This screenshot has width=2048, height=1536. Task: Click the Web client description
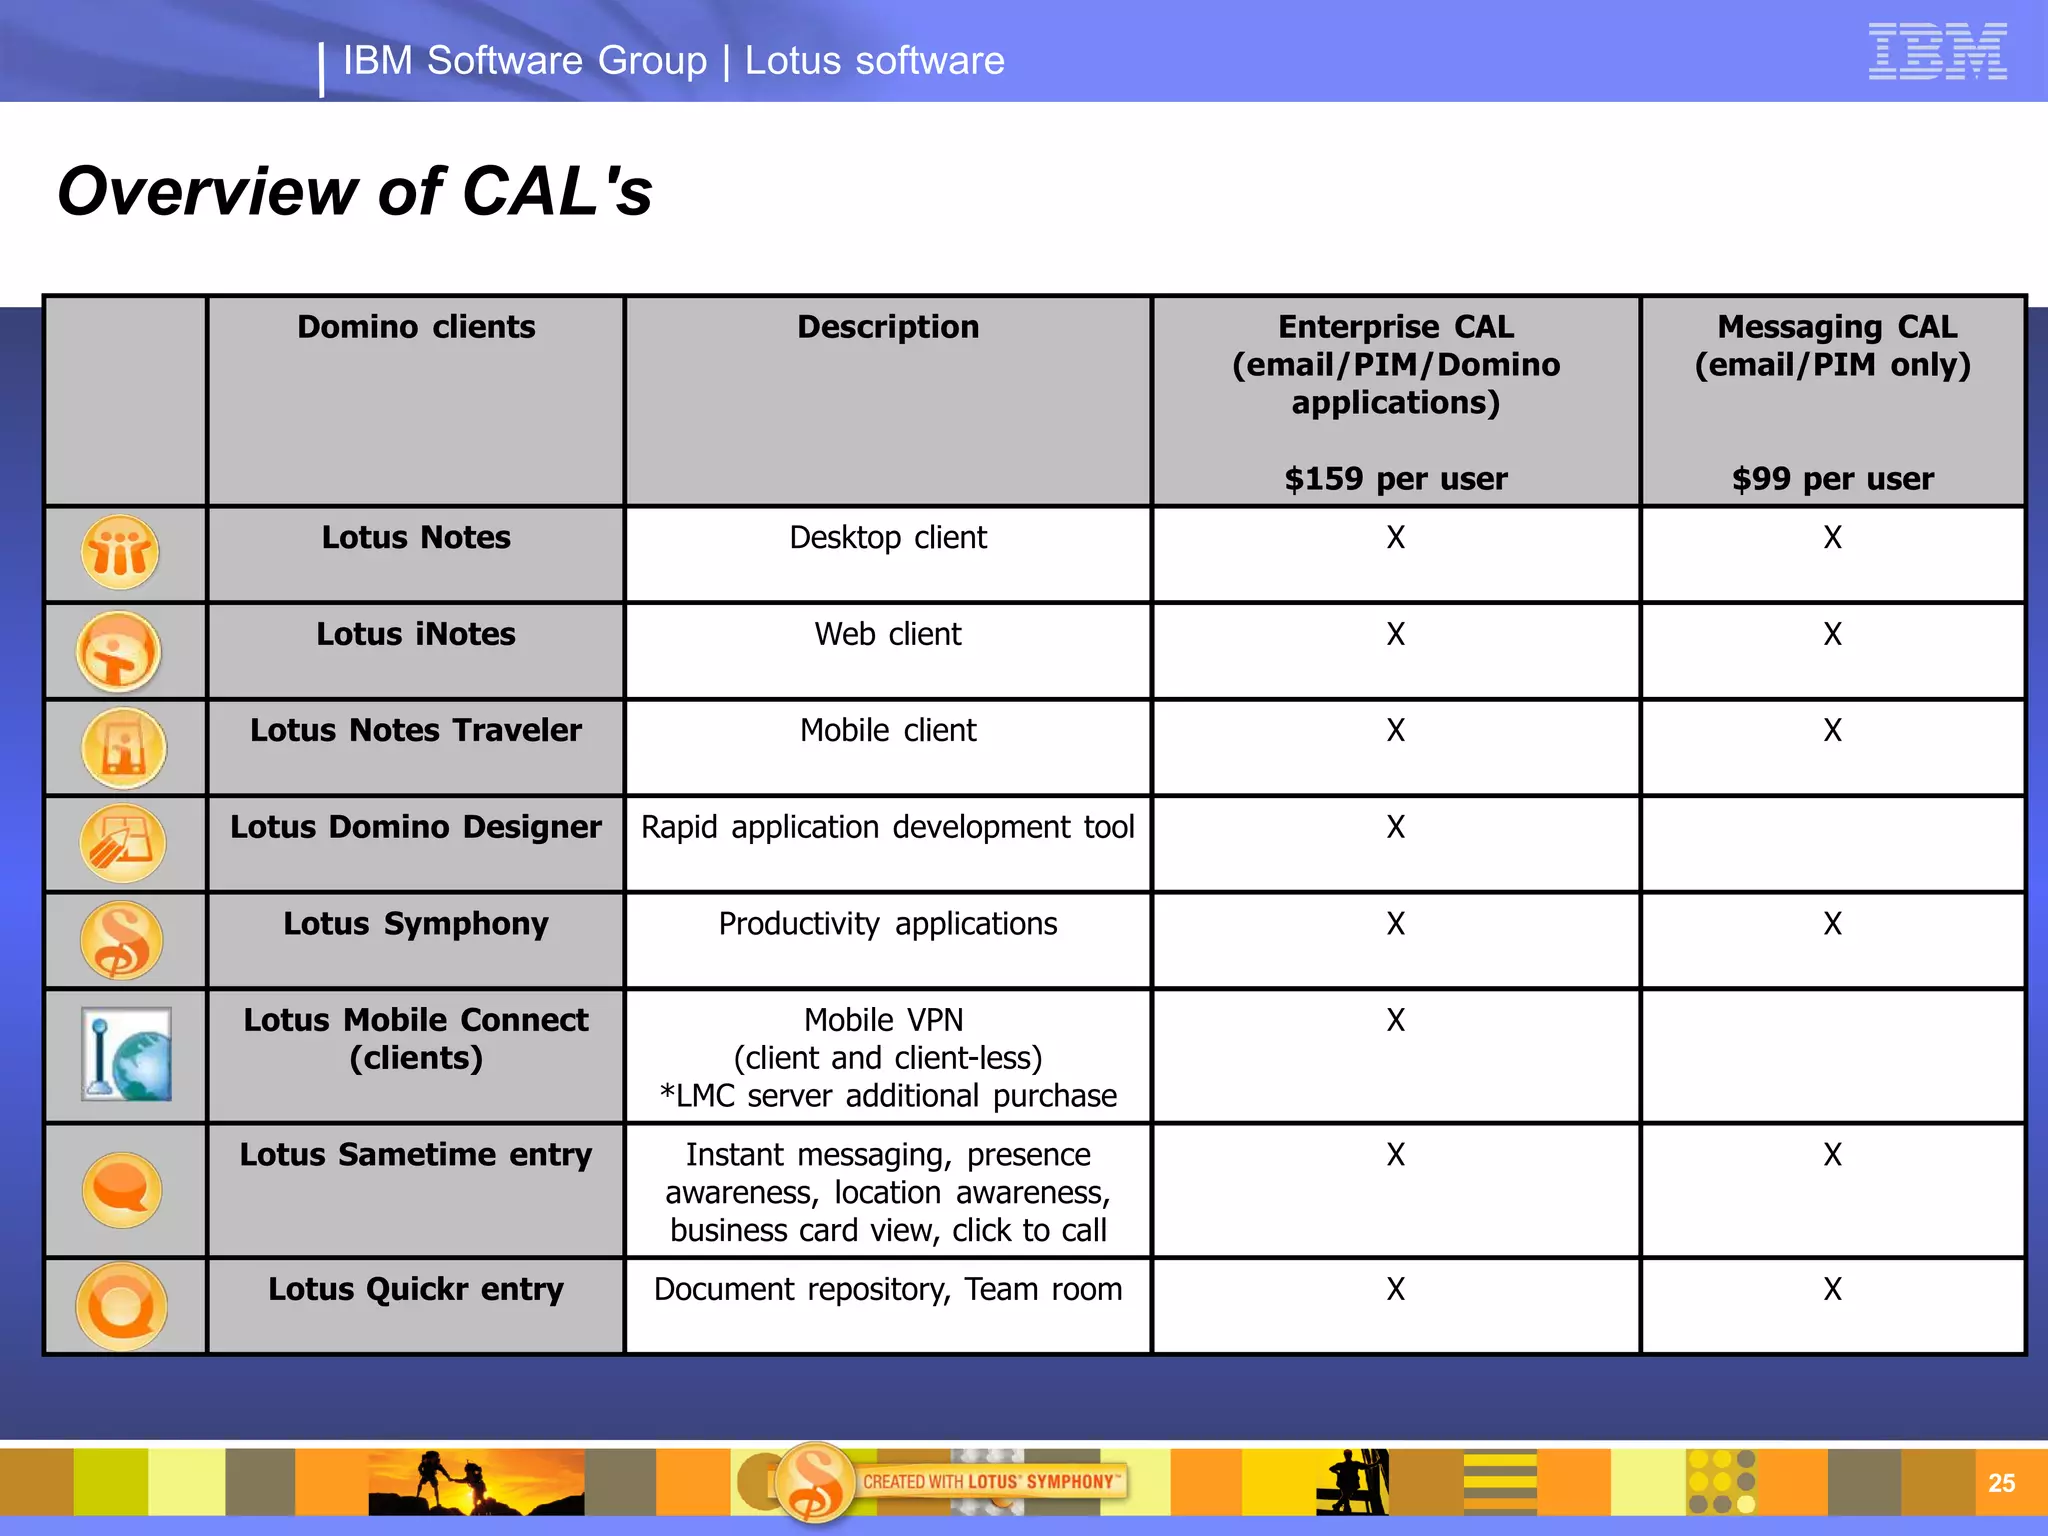(888, 634)
